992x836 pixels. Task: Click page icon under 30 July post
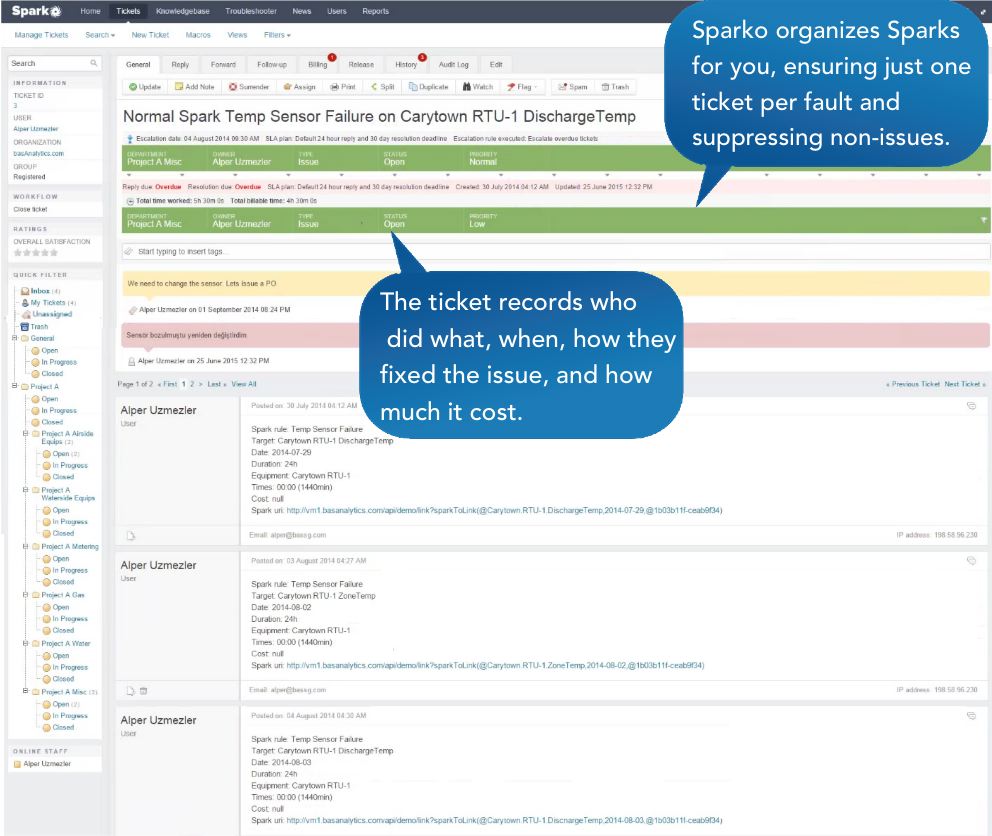131,536
